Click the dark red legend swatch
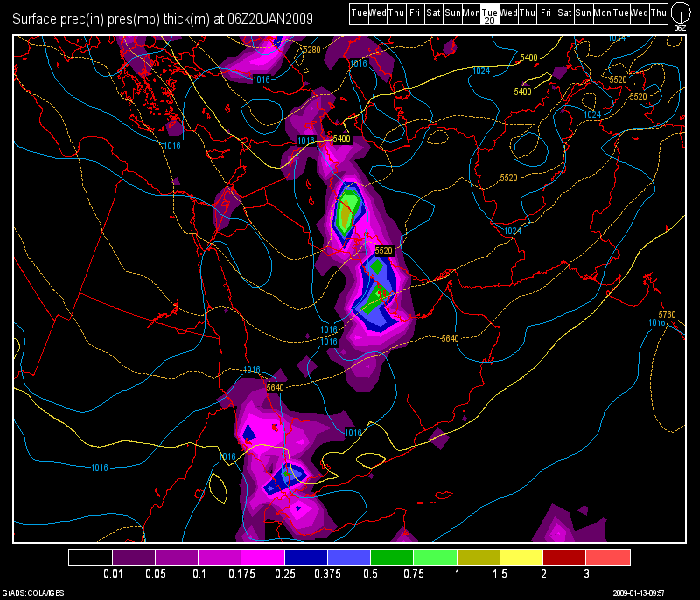This screenshot has height=600, width=700. (565, 557)
